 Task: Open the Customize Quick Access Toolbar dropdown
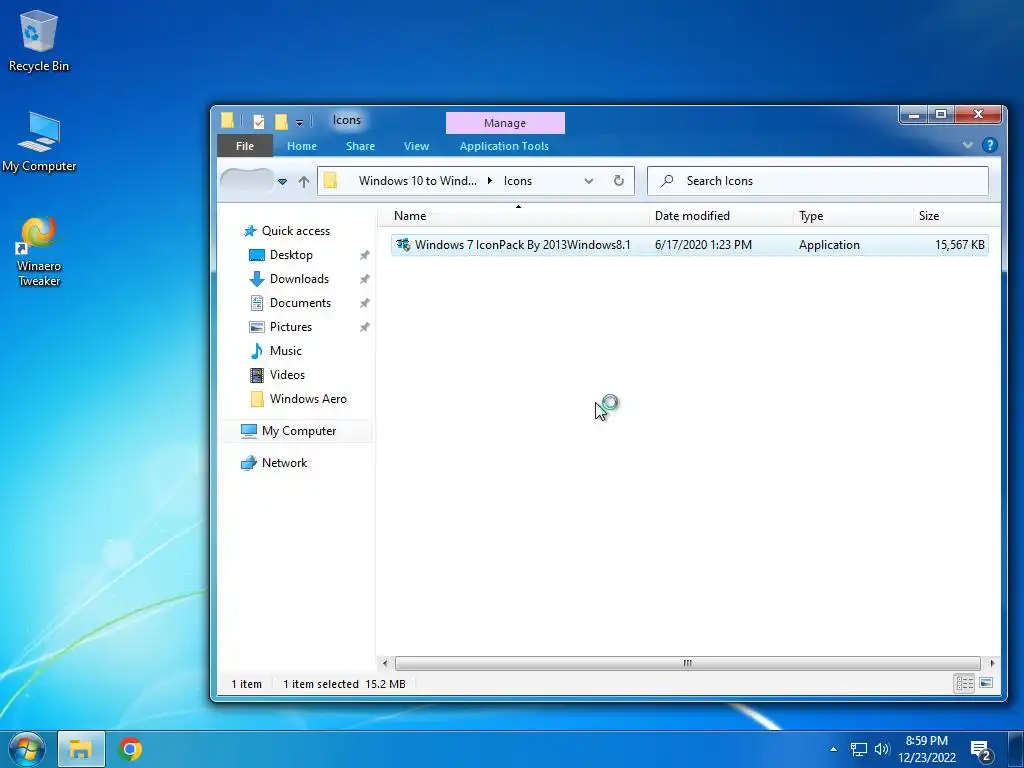[x=299, y=121]
